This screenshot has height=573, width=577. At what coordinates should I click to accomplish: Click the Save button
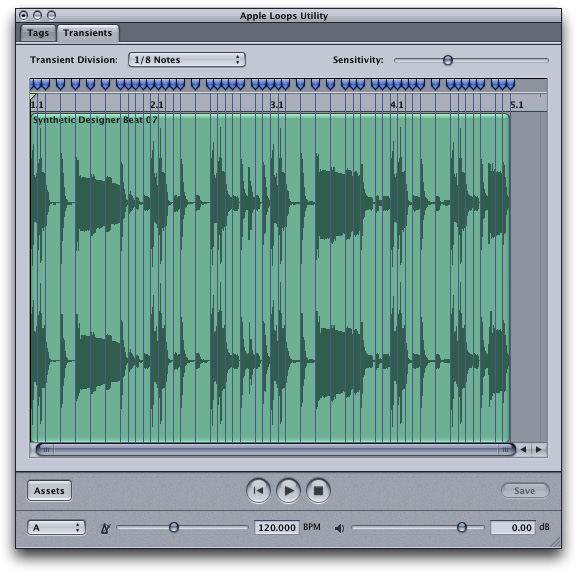click(525, 491)
